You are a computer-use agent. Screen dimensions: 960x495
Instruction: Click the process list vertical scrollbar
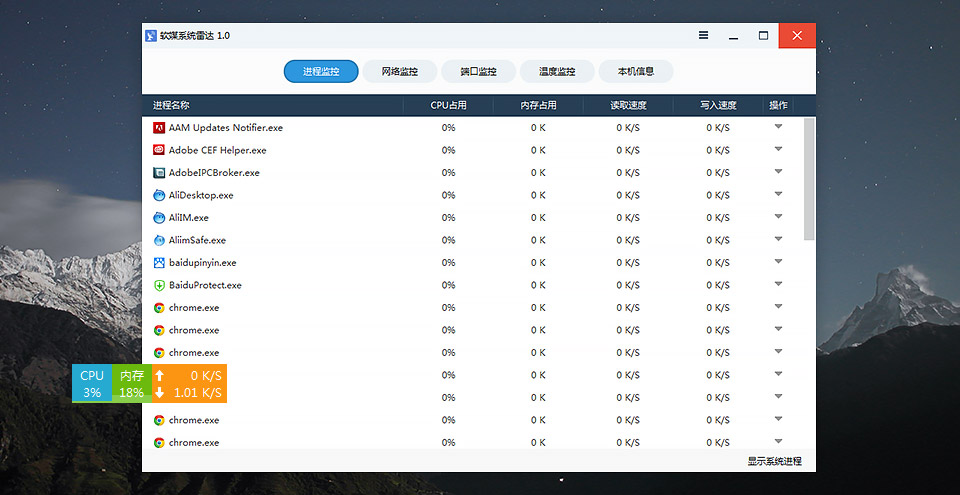point(809,180)
